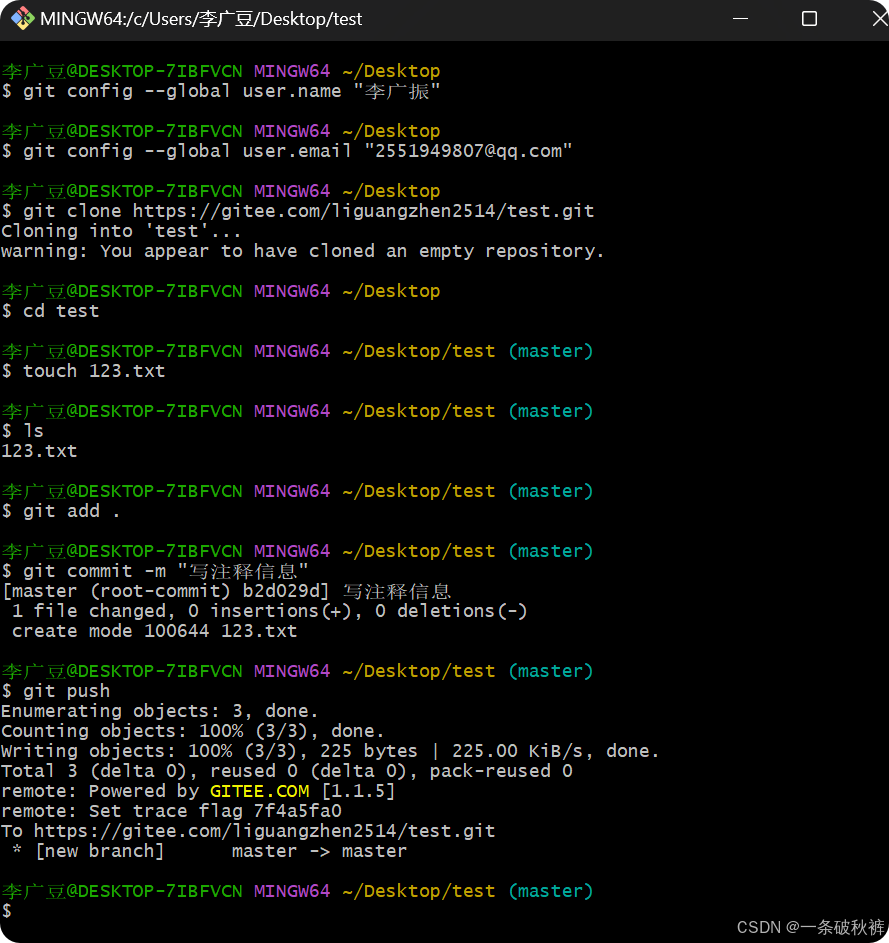Image resolution: width=889 pixels, height=943 pixels.
Task: Click the git clone gitee.com URL
Action: (x=363, y=211)
